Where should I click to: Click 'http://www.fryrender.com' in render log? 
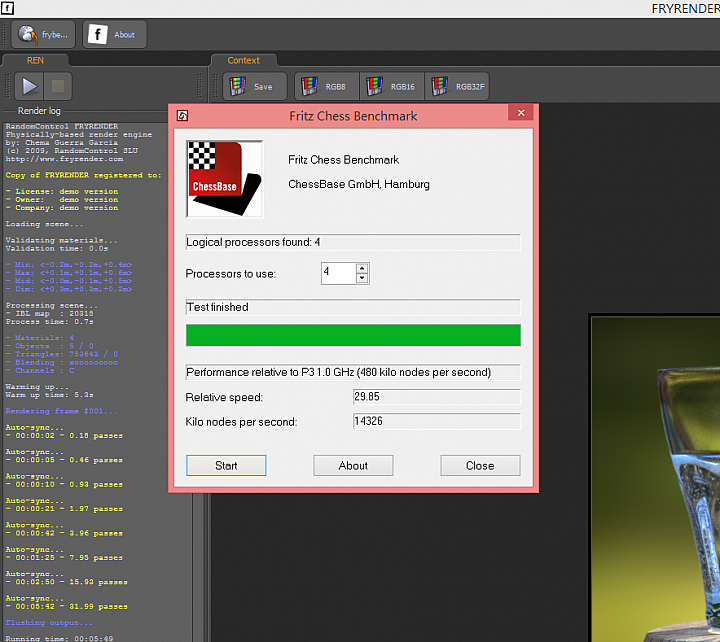tap(64, 159)
